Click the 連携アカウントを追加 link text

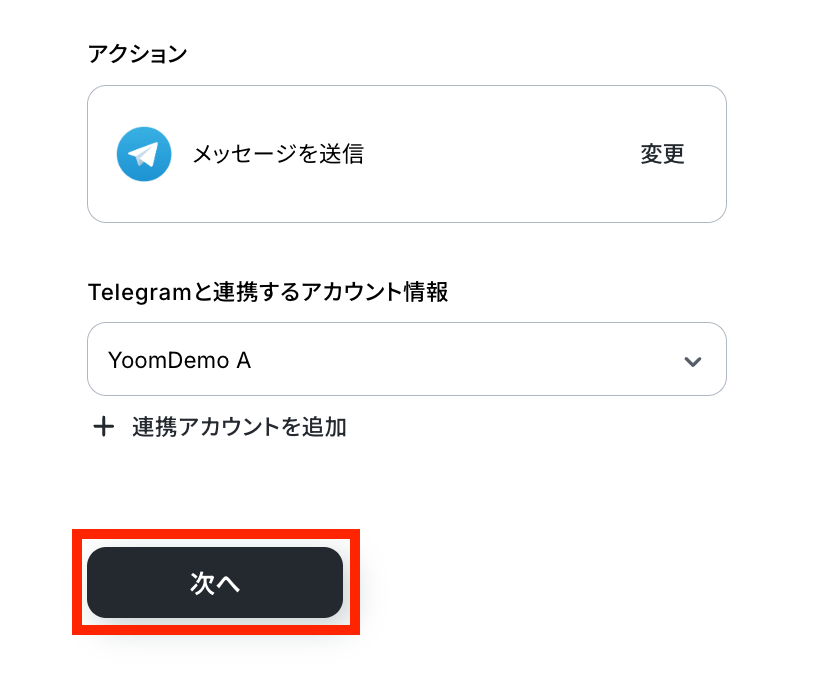pos(239,428)
